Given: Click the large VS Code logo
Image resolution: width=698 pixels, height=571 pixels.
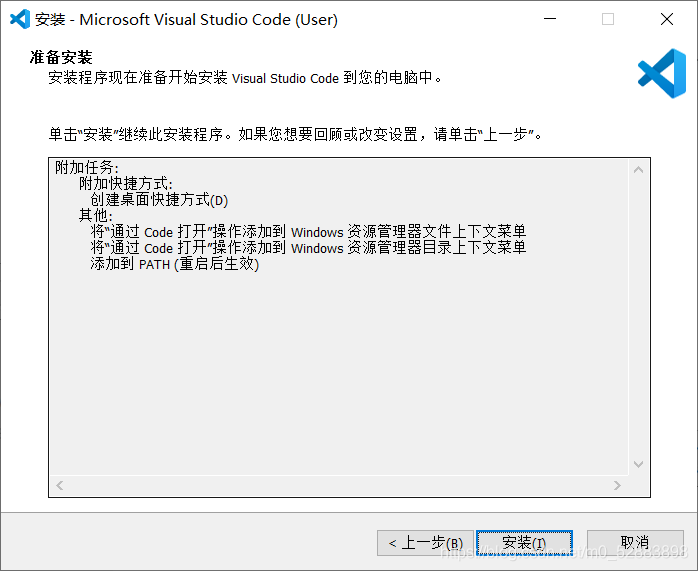Looking at the screenshot, I should 662,73.
